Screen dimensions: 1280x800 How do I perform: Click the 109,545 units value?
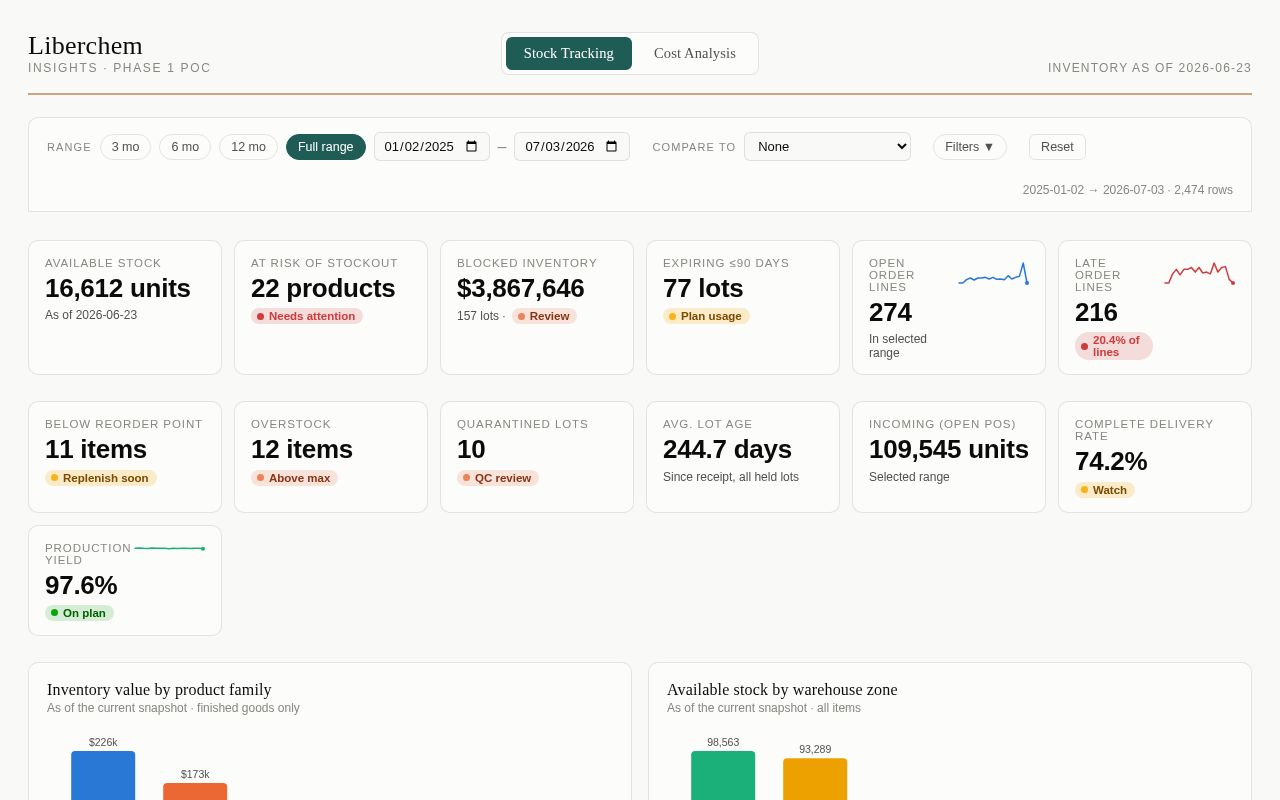(949, 449)
